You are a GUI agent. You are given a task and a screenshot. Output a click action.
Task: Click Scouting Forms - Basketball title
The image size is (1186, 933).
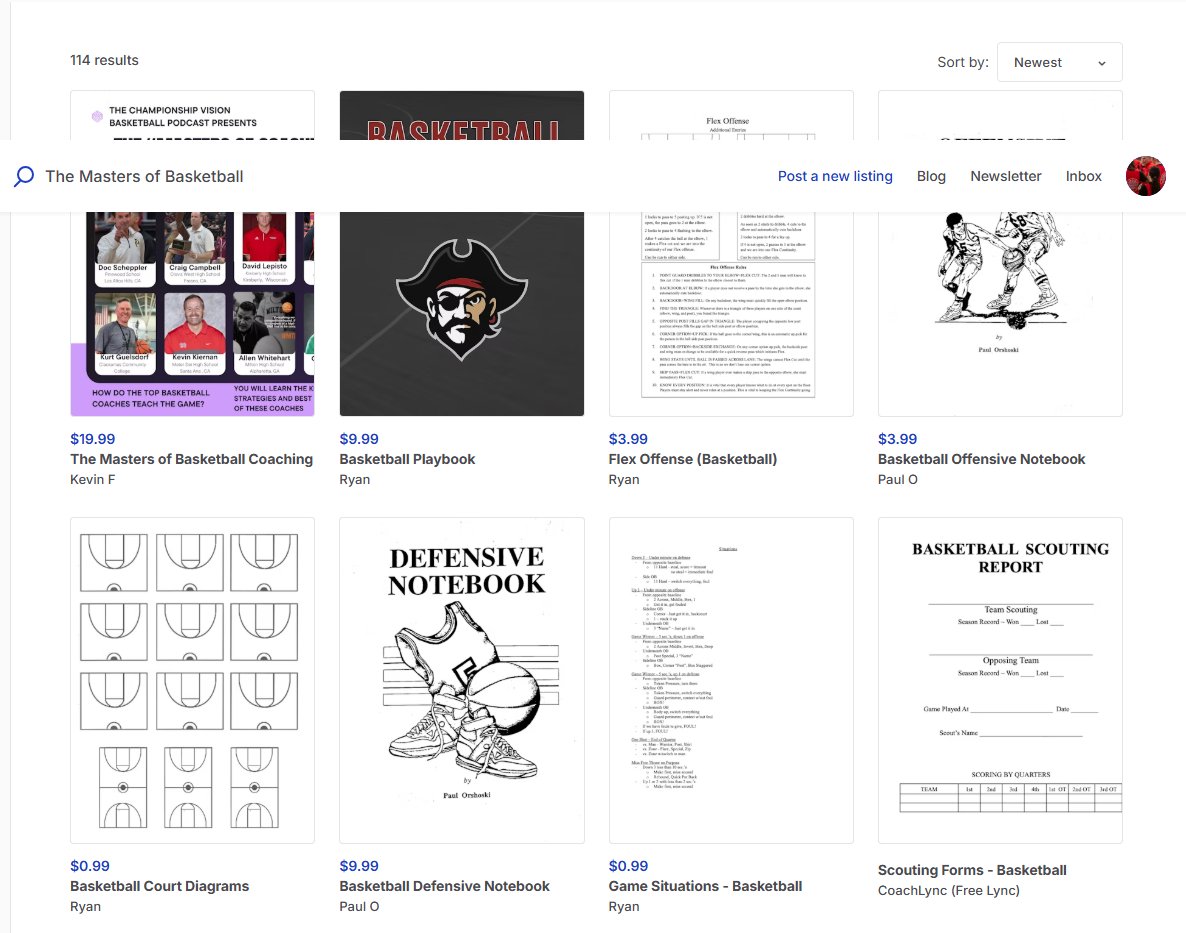click(x=972, y=870)
